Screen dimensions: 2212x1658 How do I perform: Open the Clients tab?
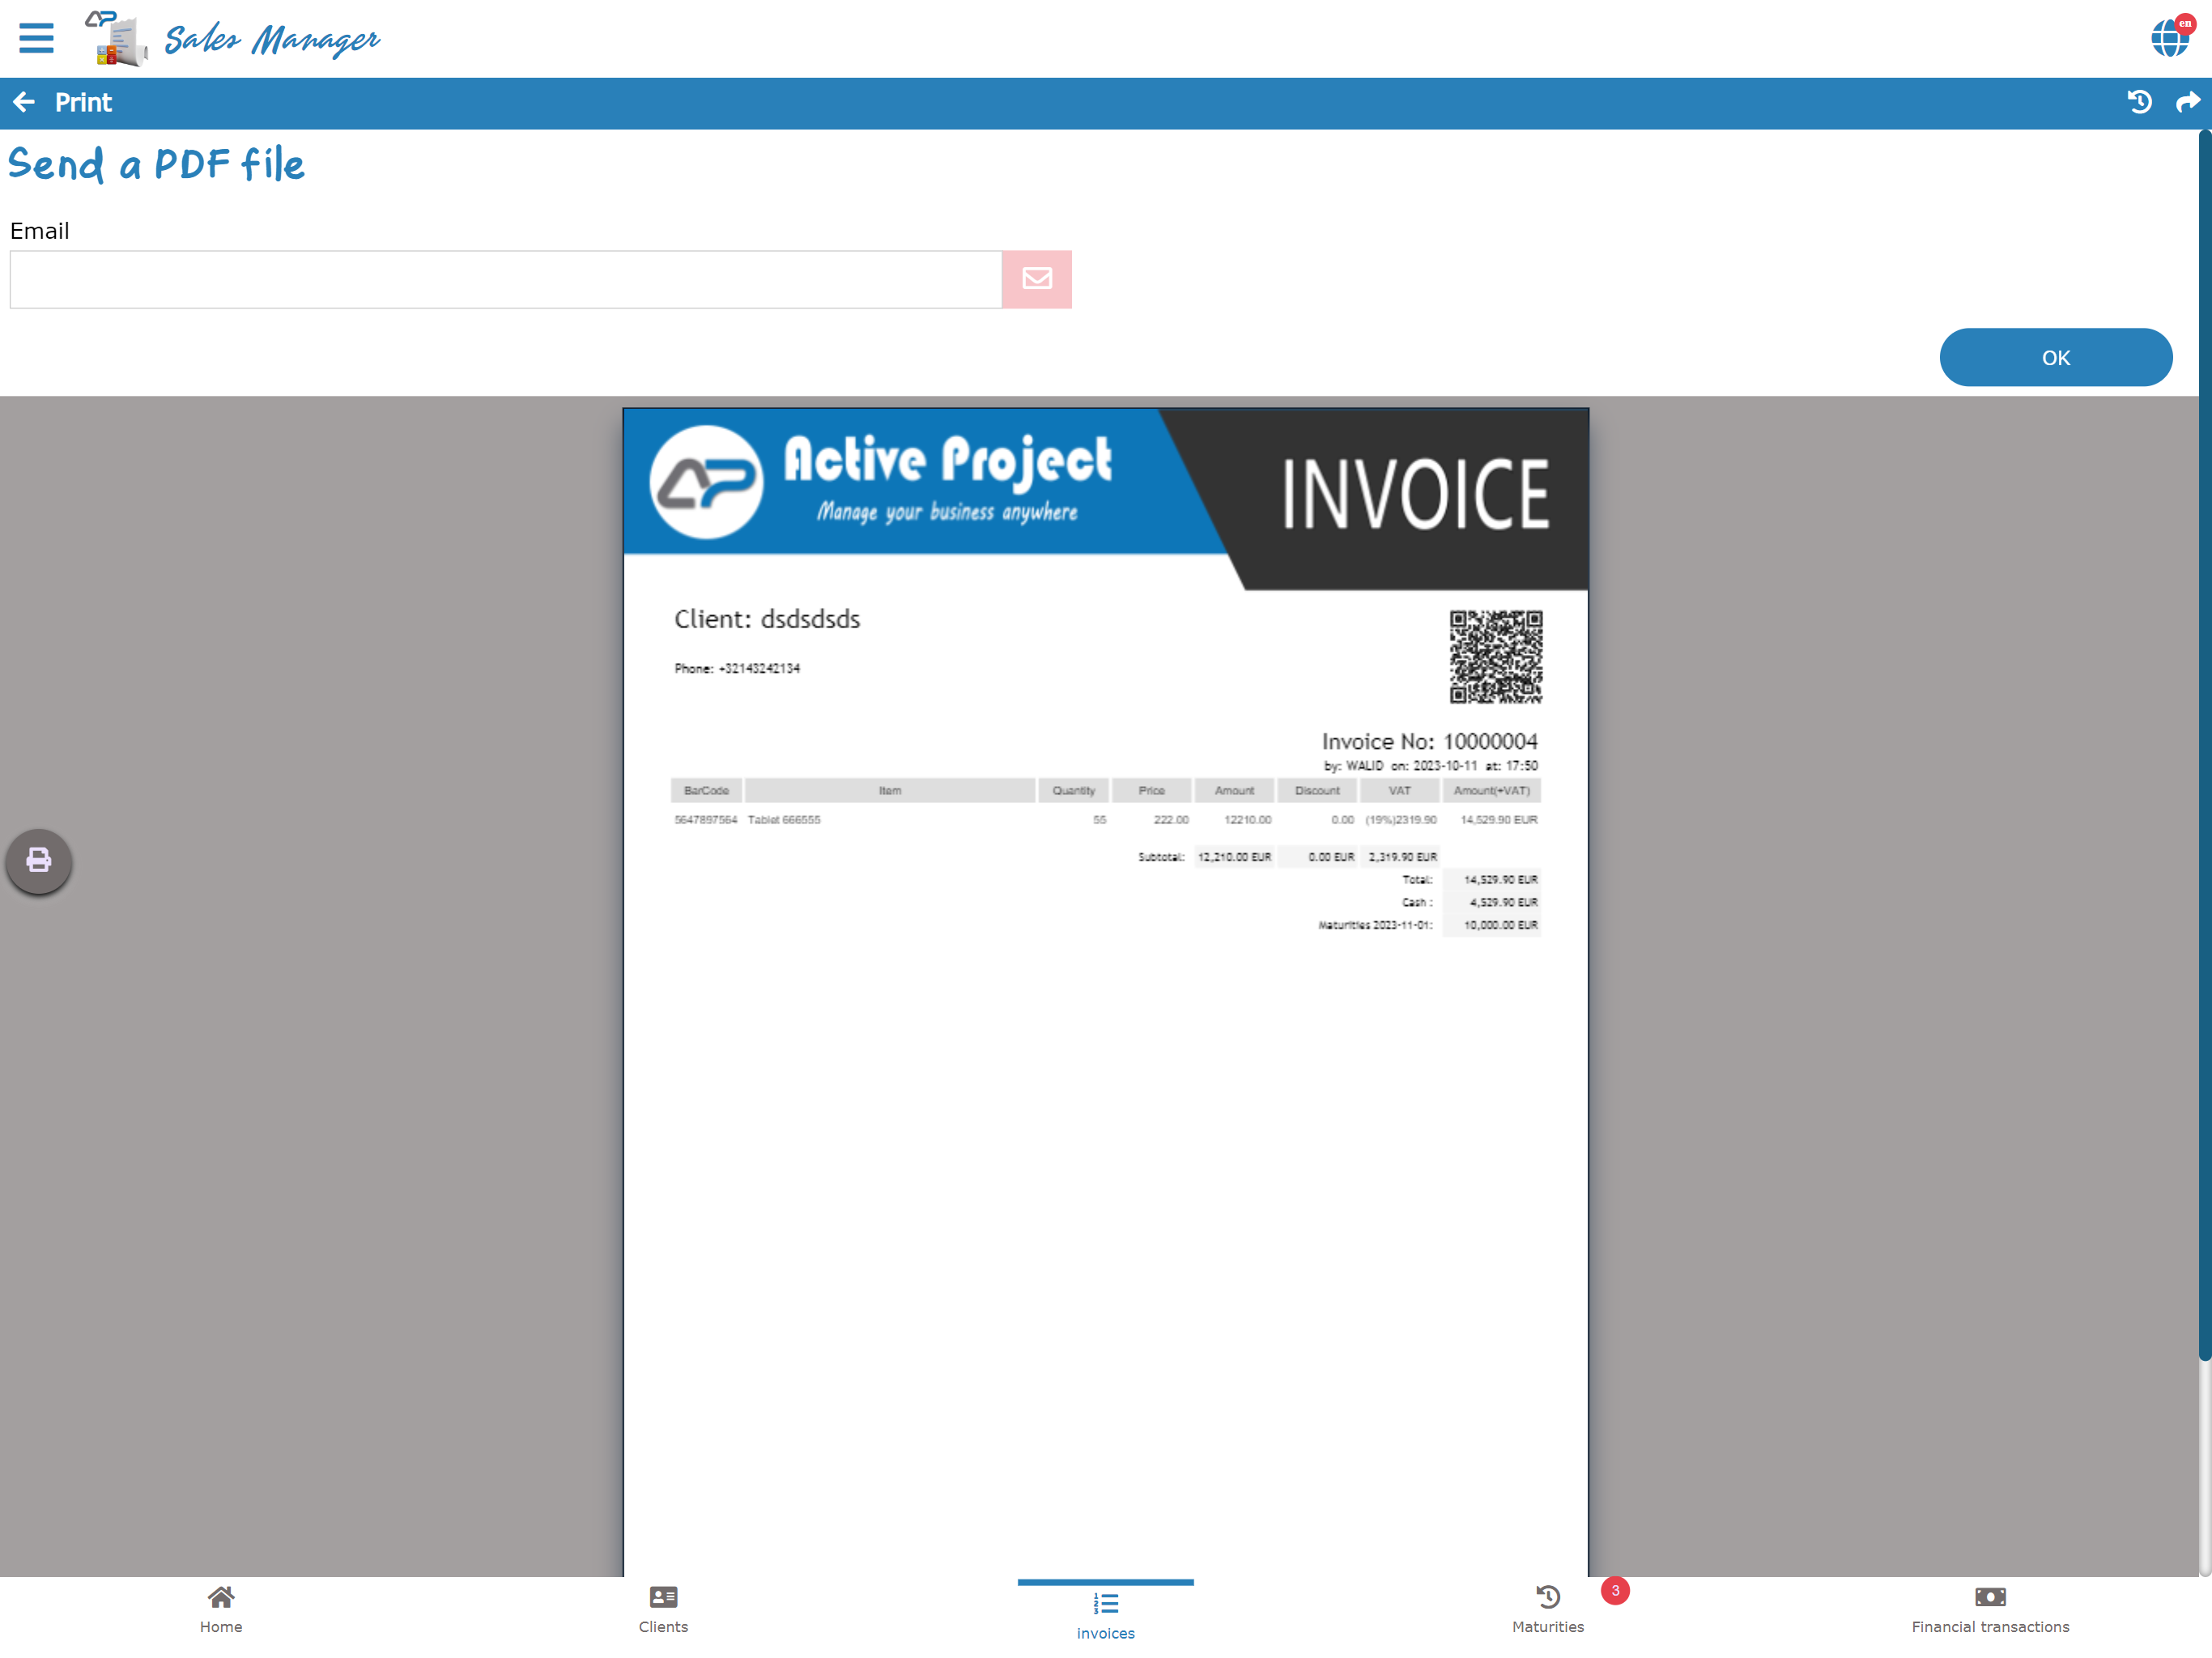(663, 1610)
